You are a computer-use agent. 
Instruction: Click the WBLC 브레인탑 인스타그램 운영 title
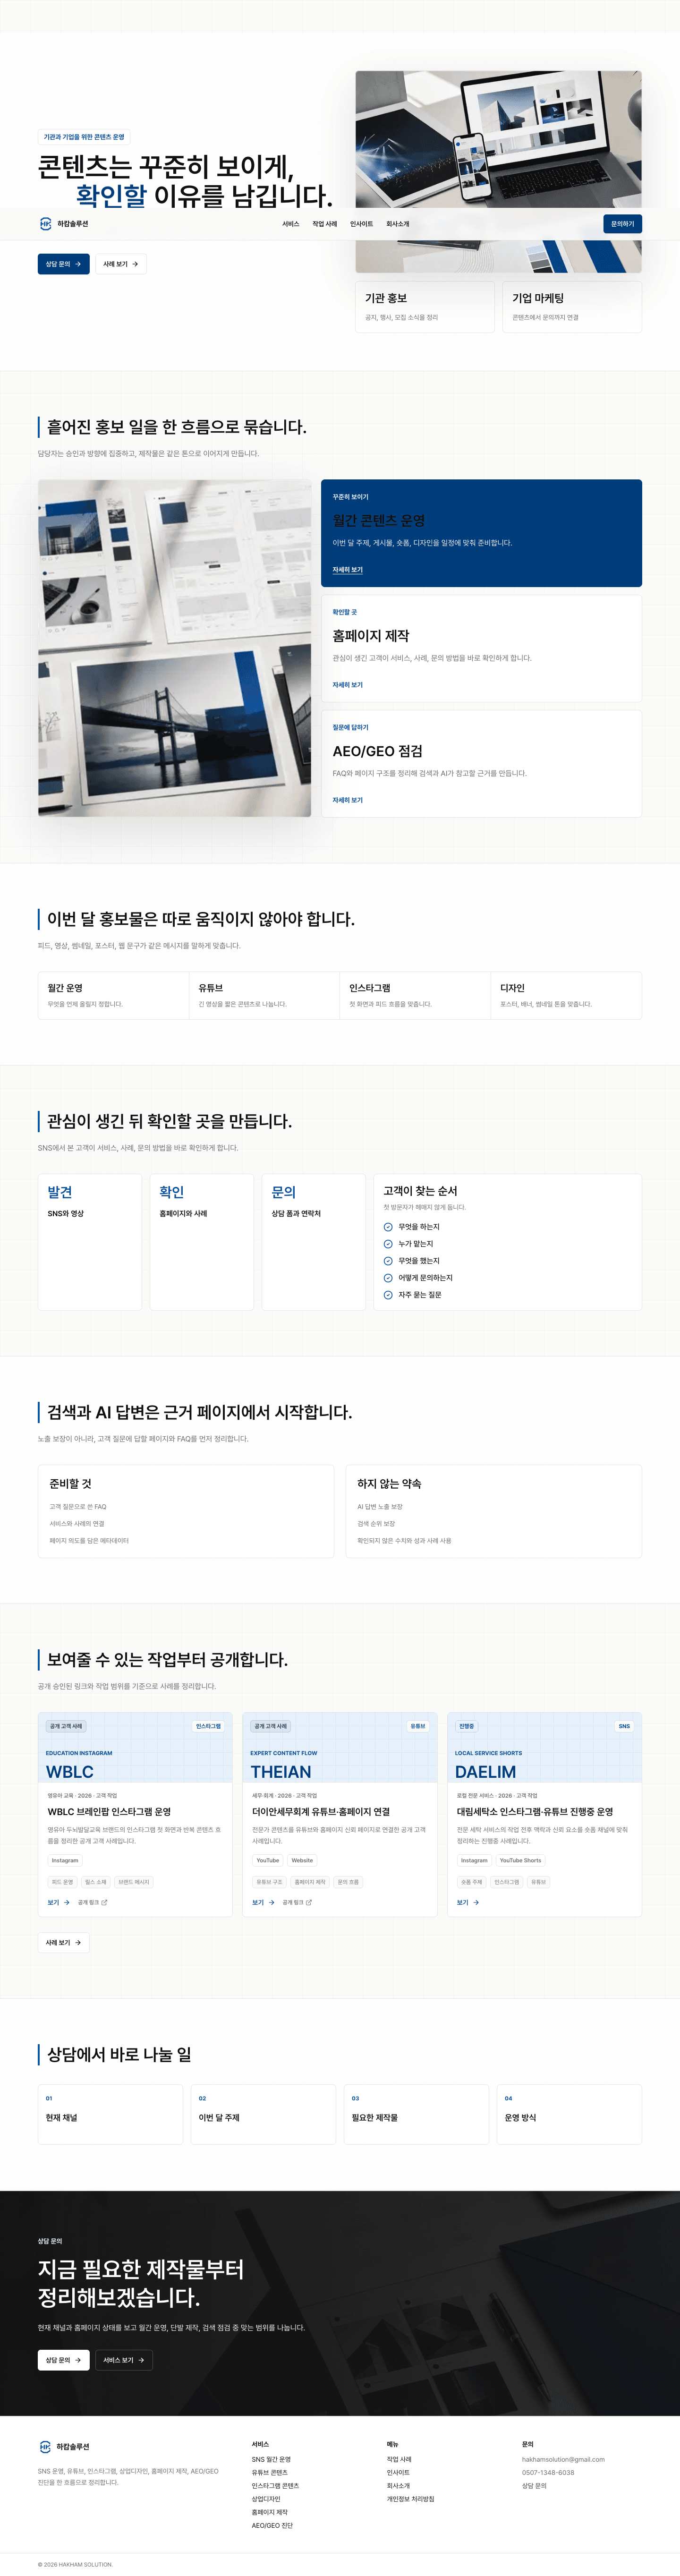[x=109, y=1811]
